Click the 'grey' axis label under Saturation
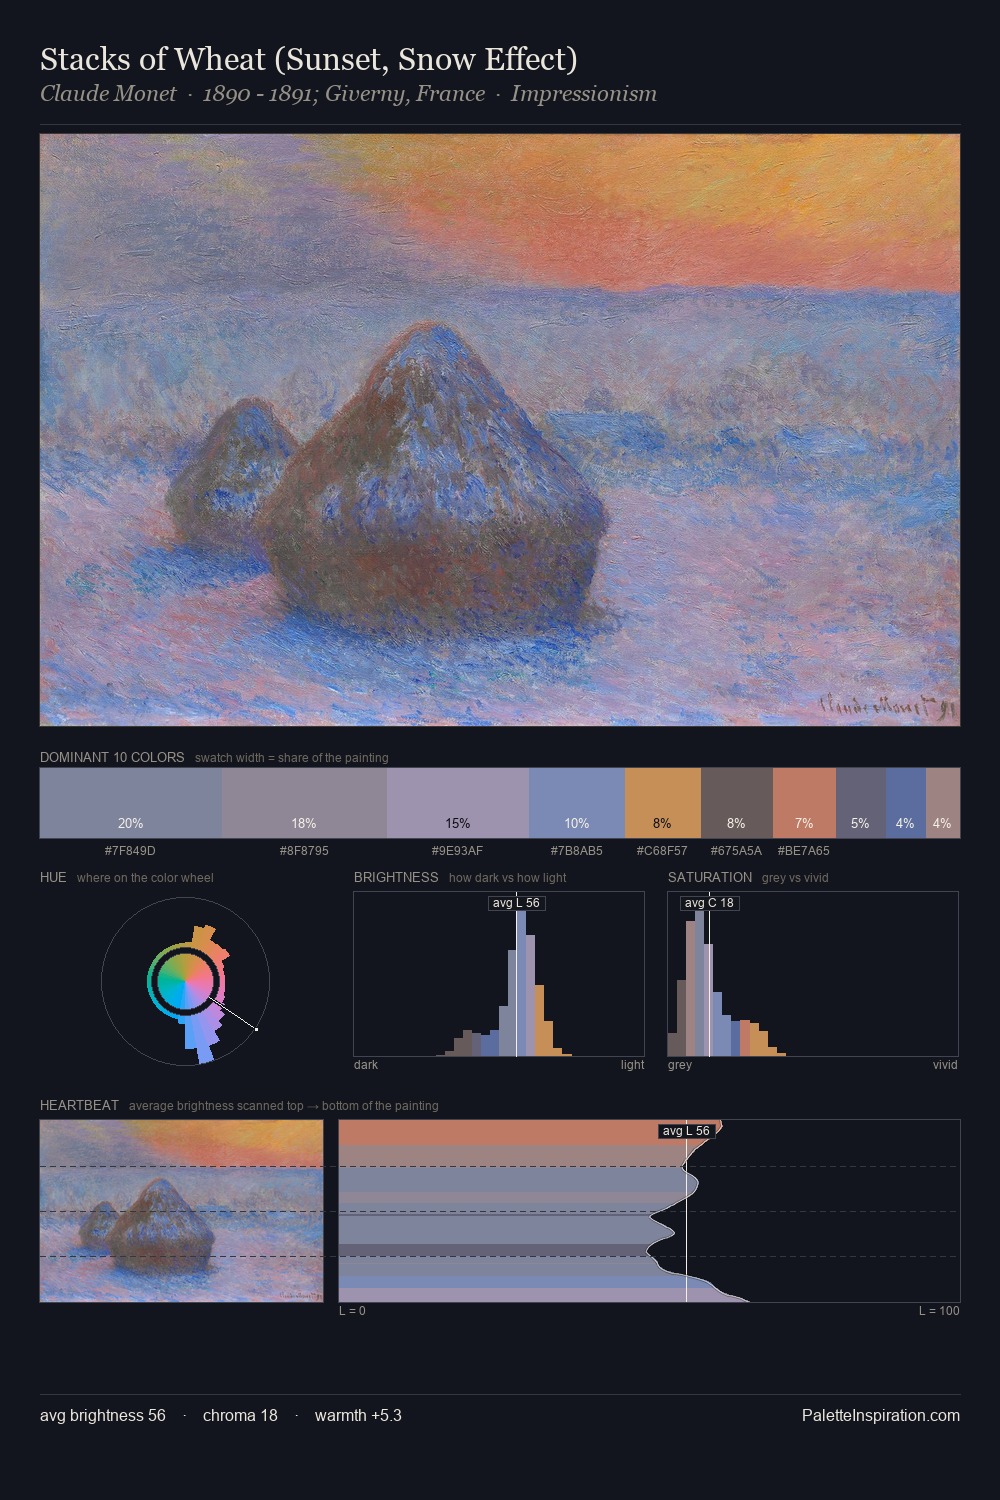This screenshot has width=1000, height=1500. (x=680, y=1065)
